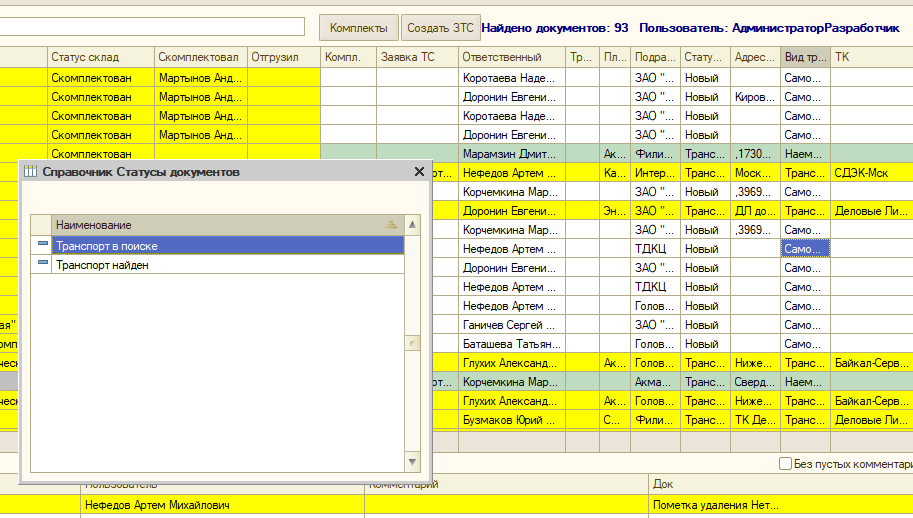Sort by the Наименование column header
Viewport: 913px width, 518px height.
pyautogui.click(x=228, y=225)
